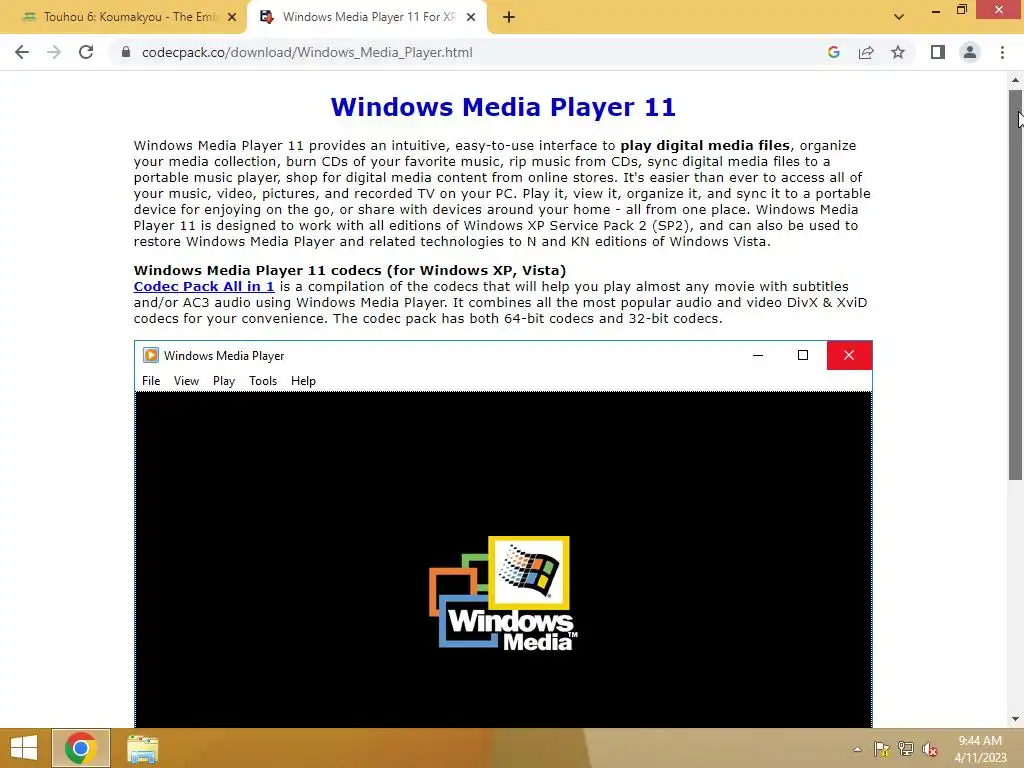Open View menu in Media Player image
The width and height of the screenshot is (1024, 768).
tap(186, 381)
